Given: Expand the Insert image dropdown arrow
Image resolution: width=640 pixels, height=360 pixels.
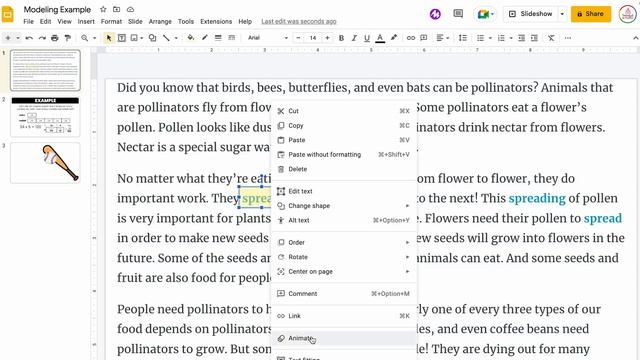Looking at the screenshot, I should point(142,38).
